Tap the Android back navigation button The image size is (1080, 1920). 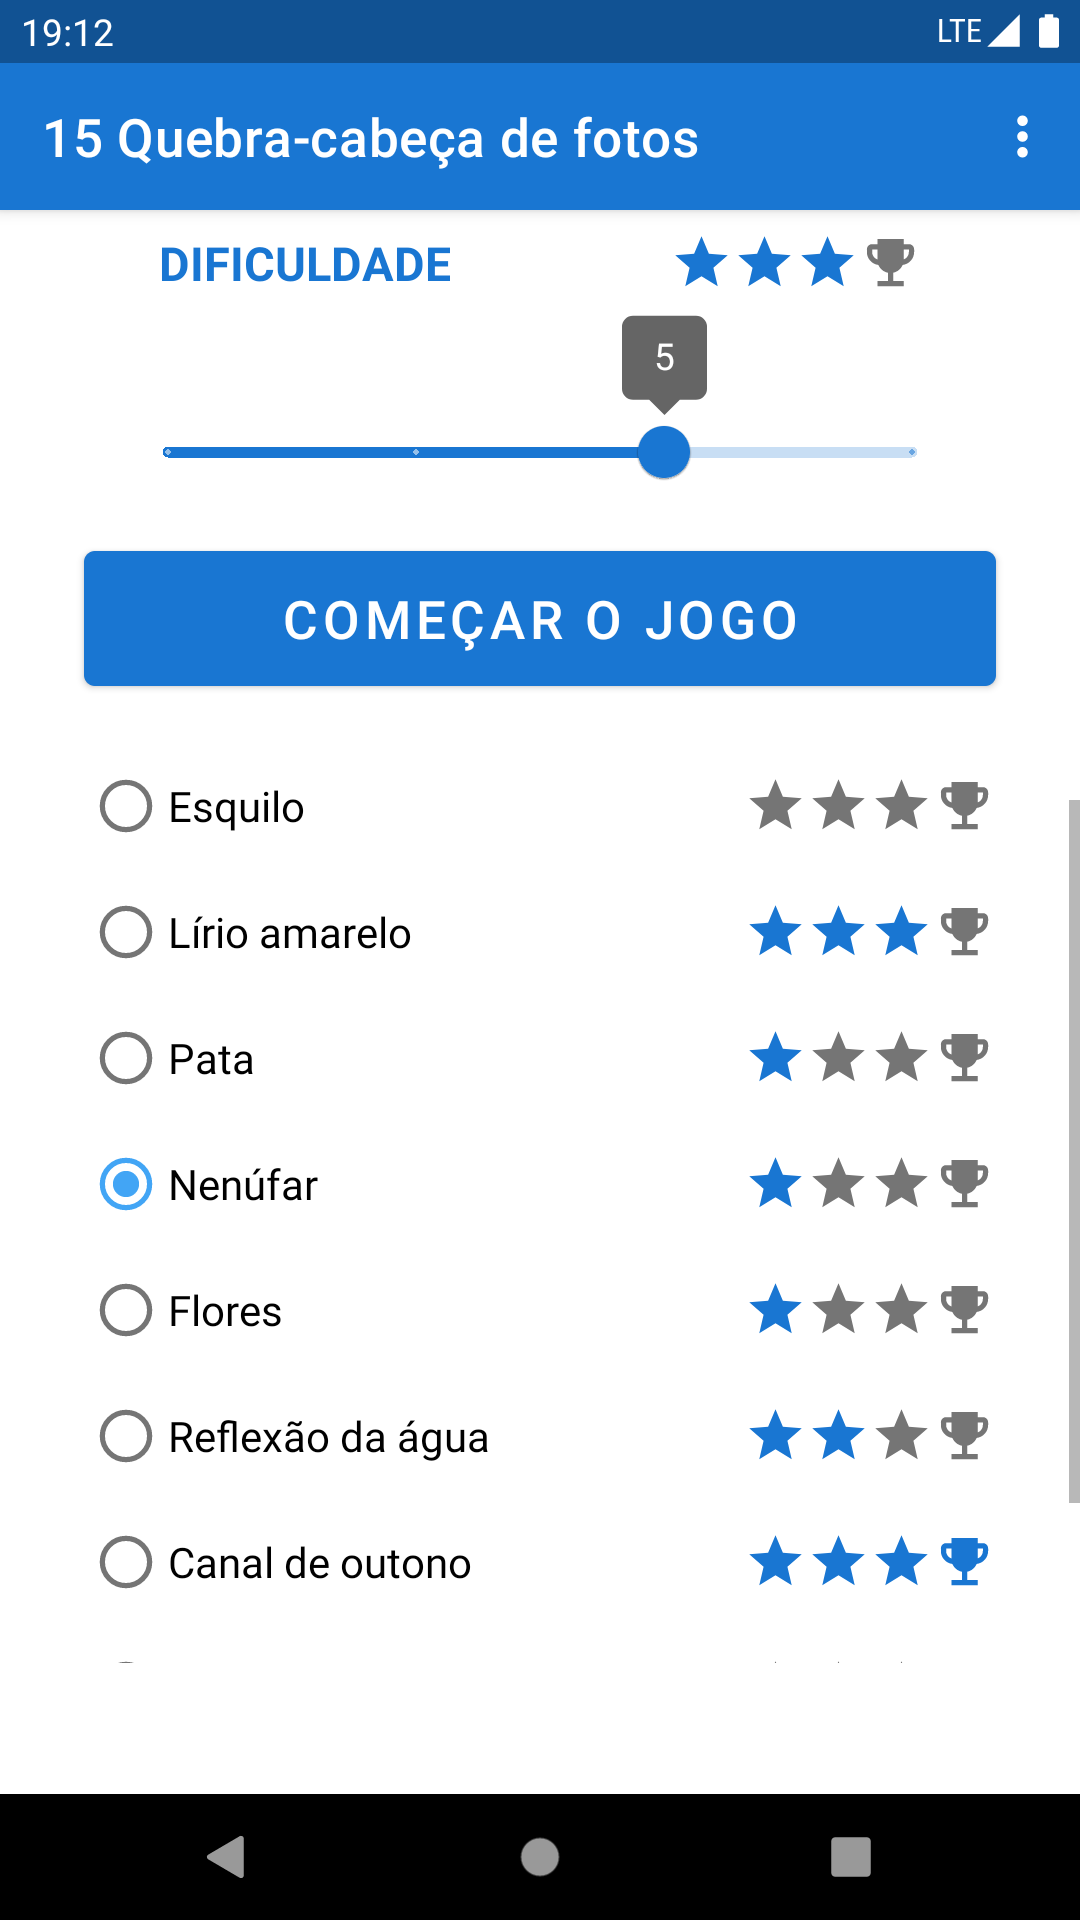(x=227, y=1857)
